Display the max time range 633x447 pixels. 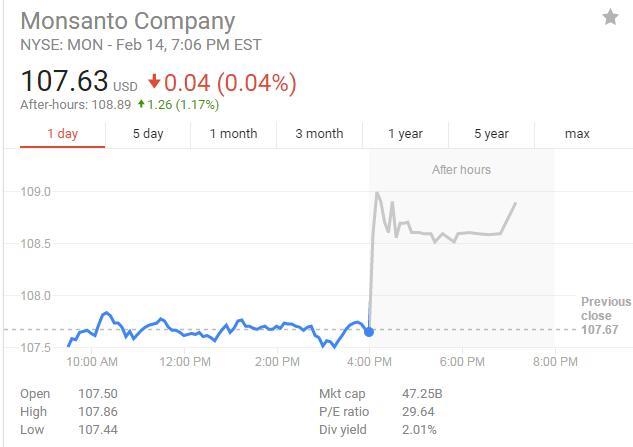point(577,134)
